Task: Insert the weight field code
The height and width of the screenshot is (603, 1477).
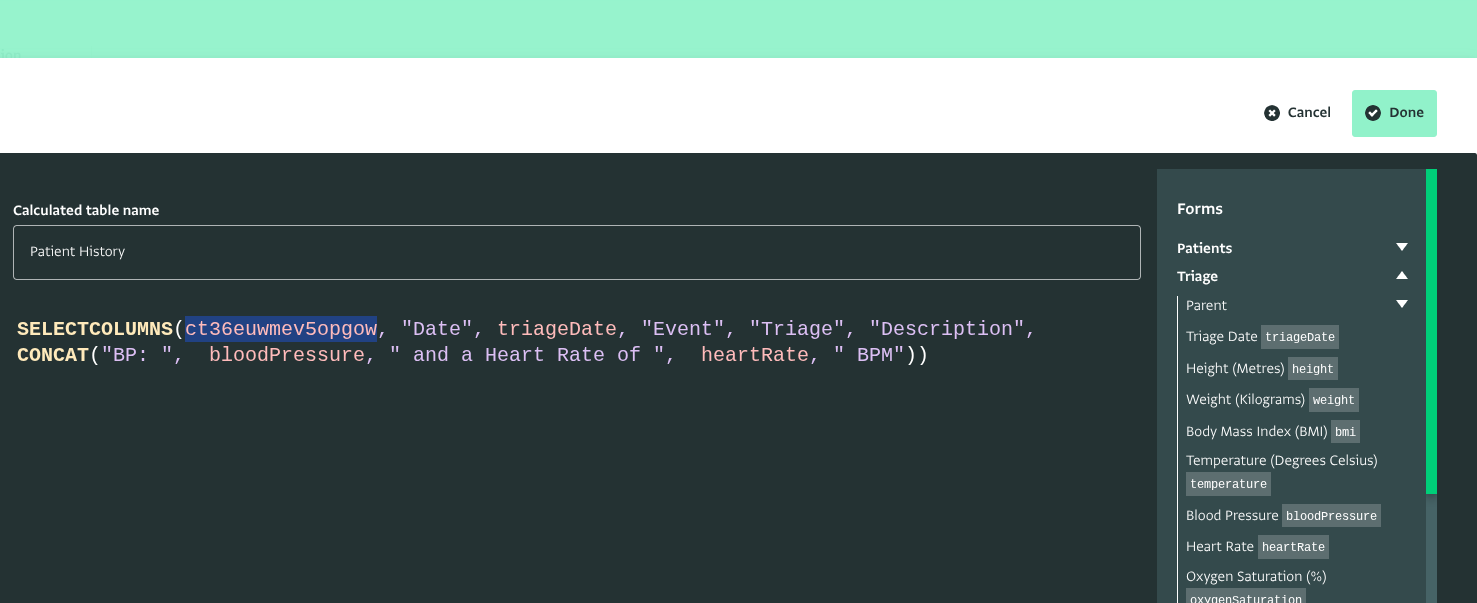Action: pos(1333,400)
